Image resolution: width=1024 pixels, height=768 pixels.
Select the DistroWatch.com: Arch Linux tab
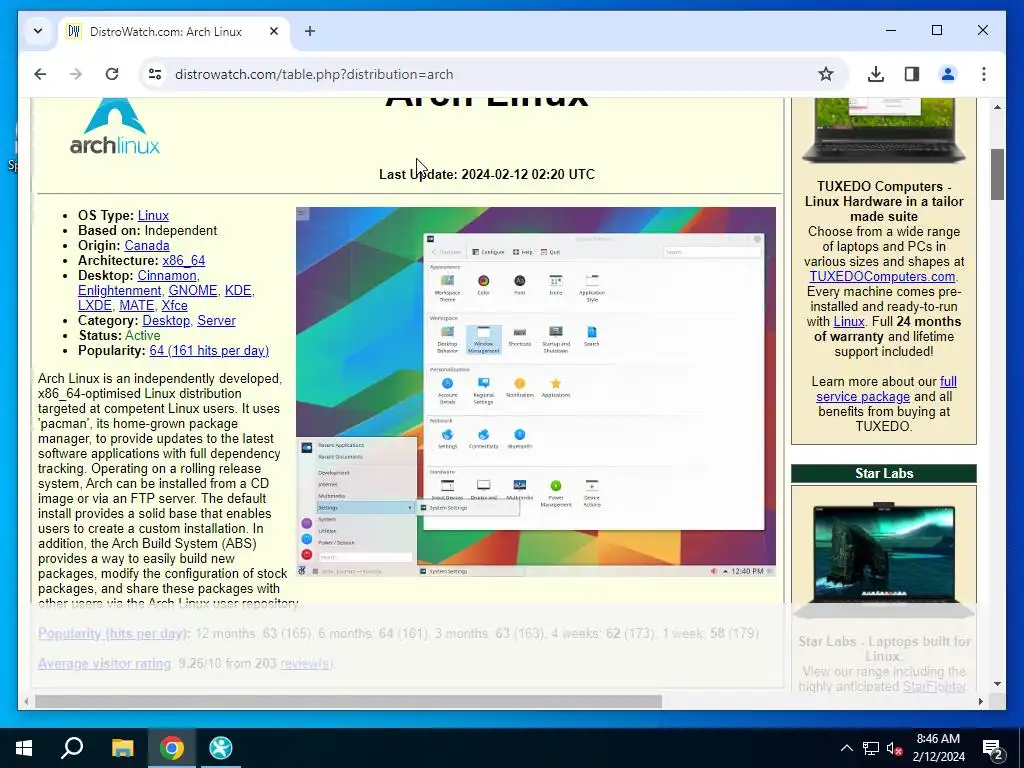click(166, 31)
